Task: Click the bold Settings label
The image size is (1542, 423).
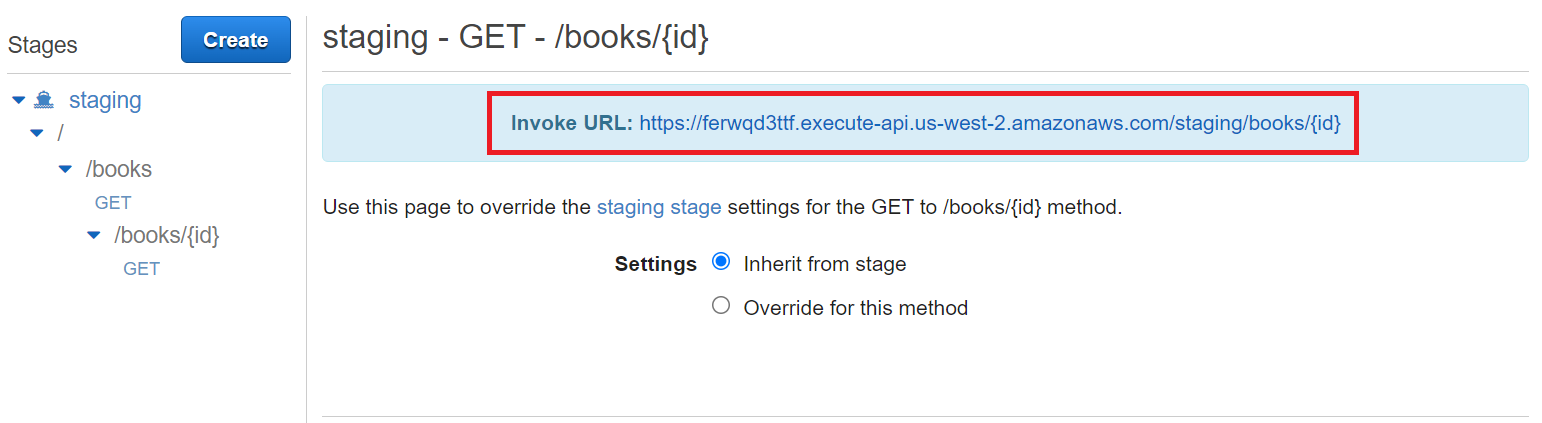Action: coord(655,264)
